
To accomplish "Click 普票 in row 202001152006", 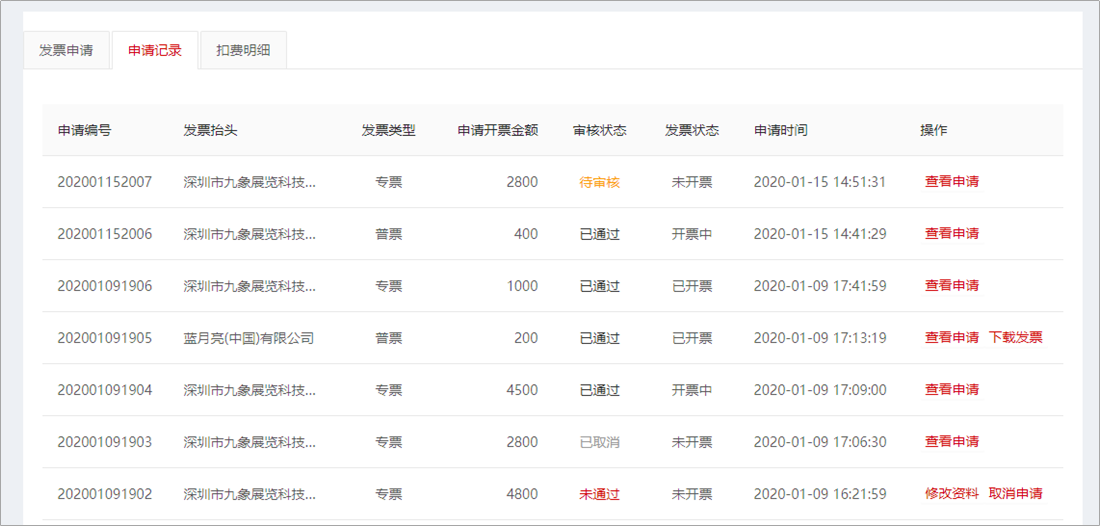I will pos(389,234).
